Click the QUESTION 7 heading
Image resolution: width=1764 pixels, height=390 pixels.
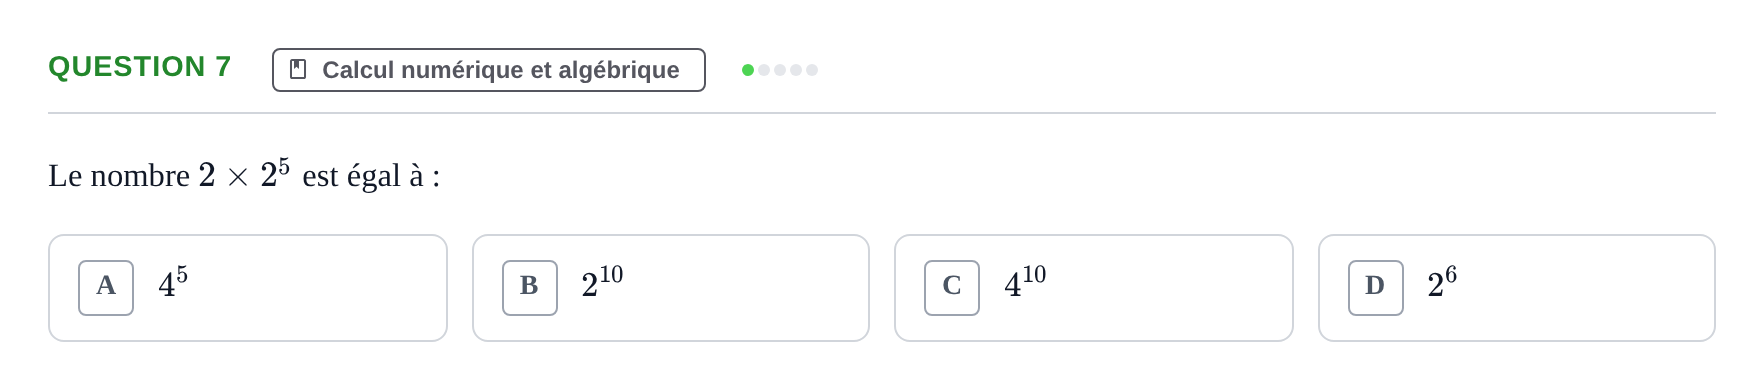click(140, 66)
